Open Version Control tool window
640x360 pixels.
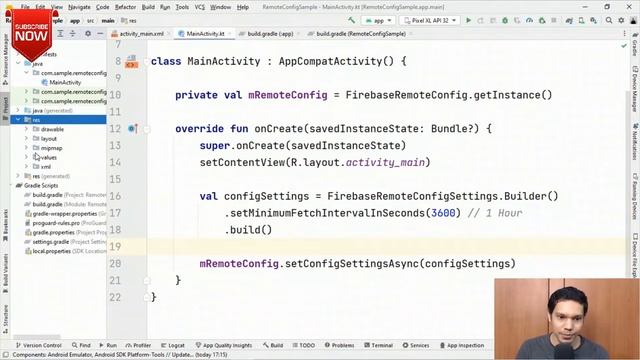38,345
